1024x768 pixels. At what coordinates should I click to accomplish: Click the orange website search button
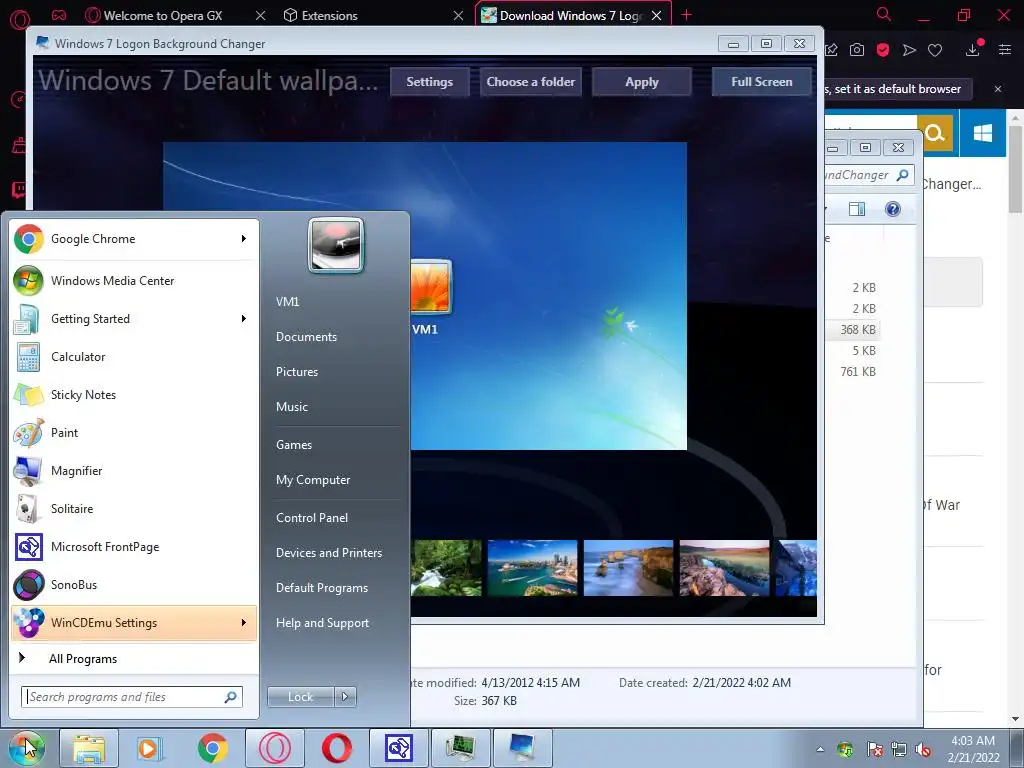935,133
